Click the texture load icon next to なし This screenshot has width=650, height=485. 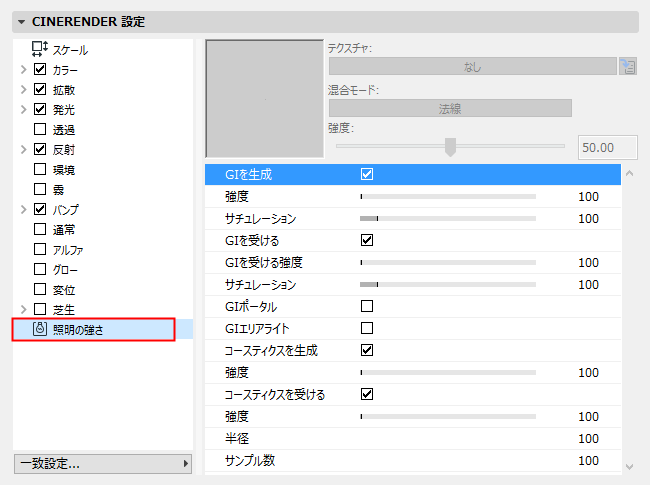(x=628, y=66)
